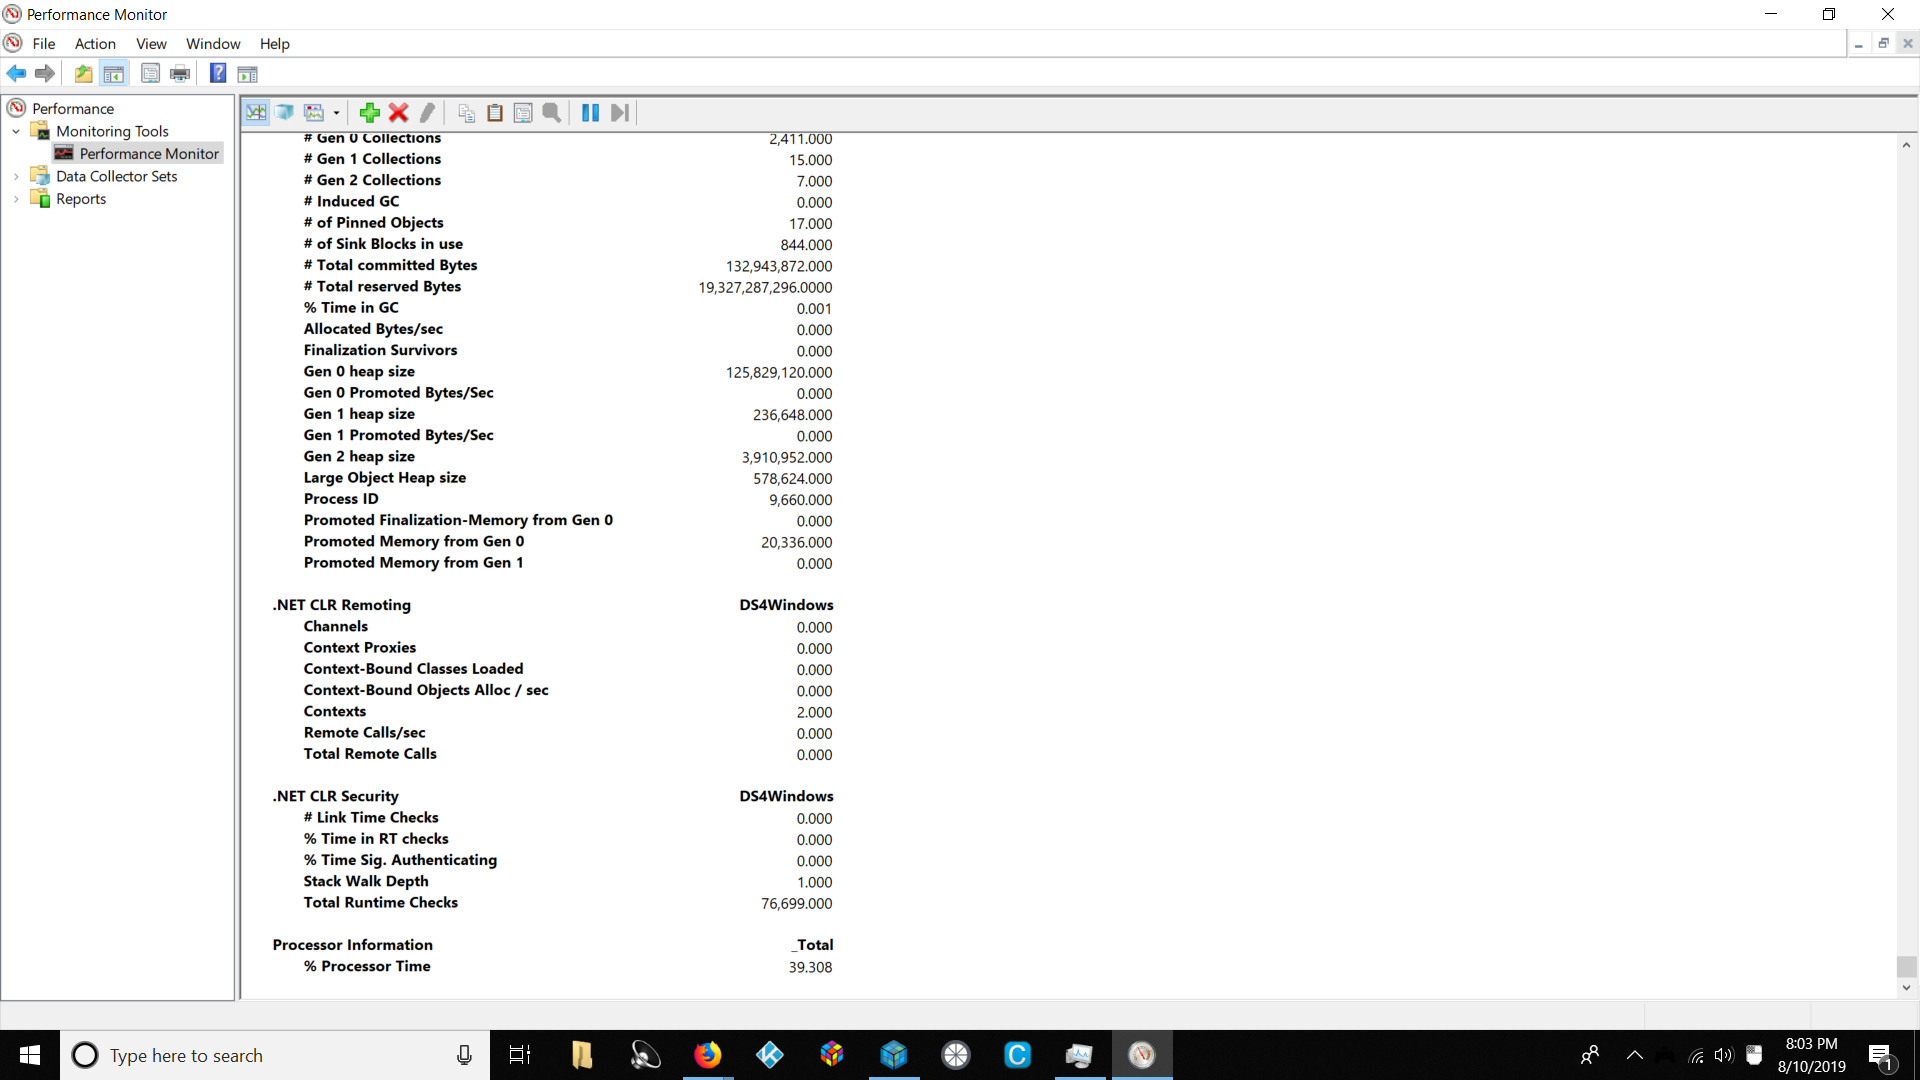
Task: Open the counter list properties dialog
Action: click(523, 112)
